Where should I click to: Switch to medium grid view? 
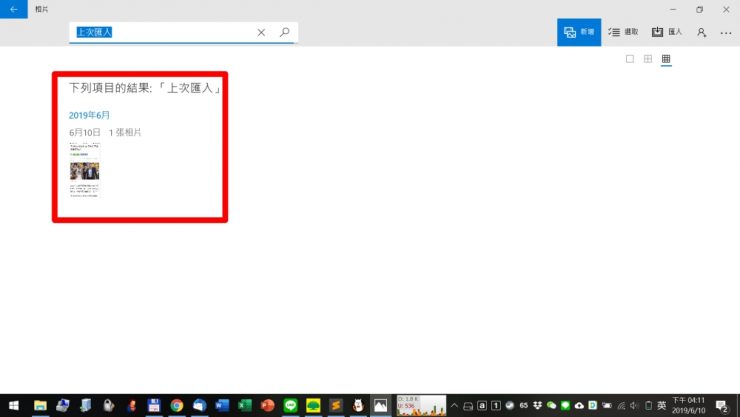tap(648, 59)
